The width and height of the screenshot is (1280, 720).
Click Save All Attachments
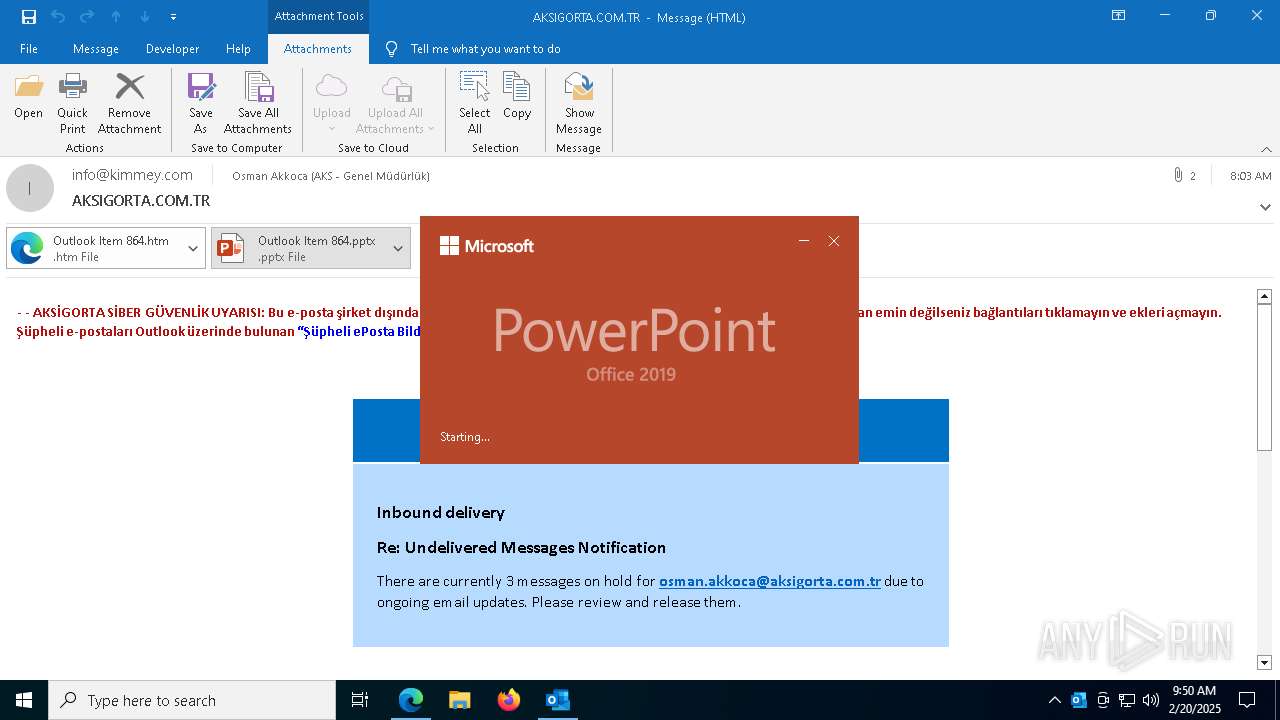tap(258, 104)
